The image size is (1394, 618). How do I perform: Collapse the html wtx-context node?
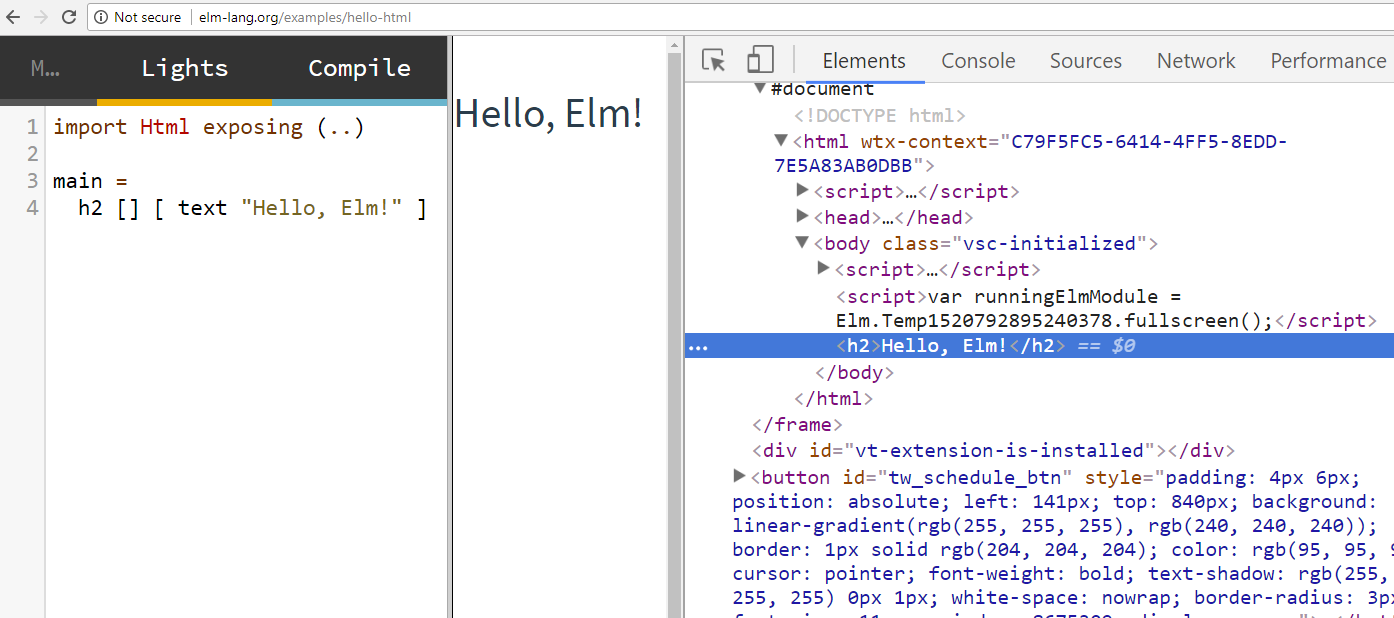pyautogui.click(x=781, y=141)
